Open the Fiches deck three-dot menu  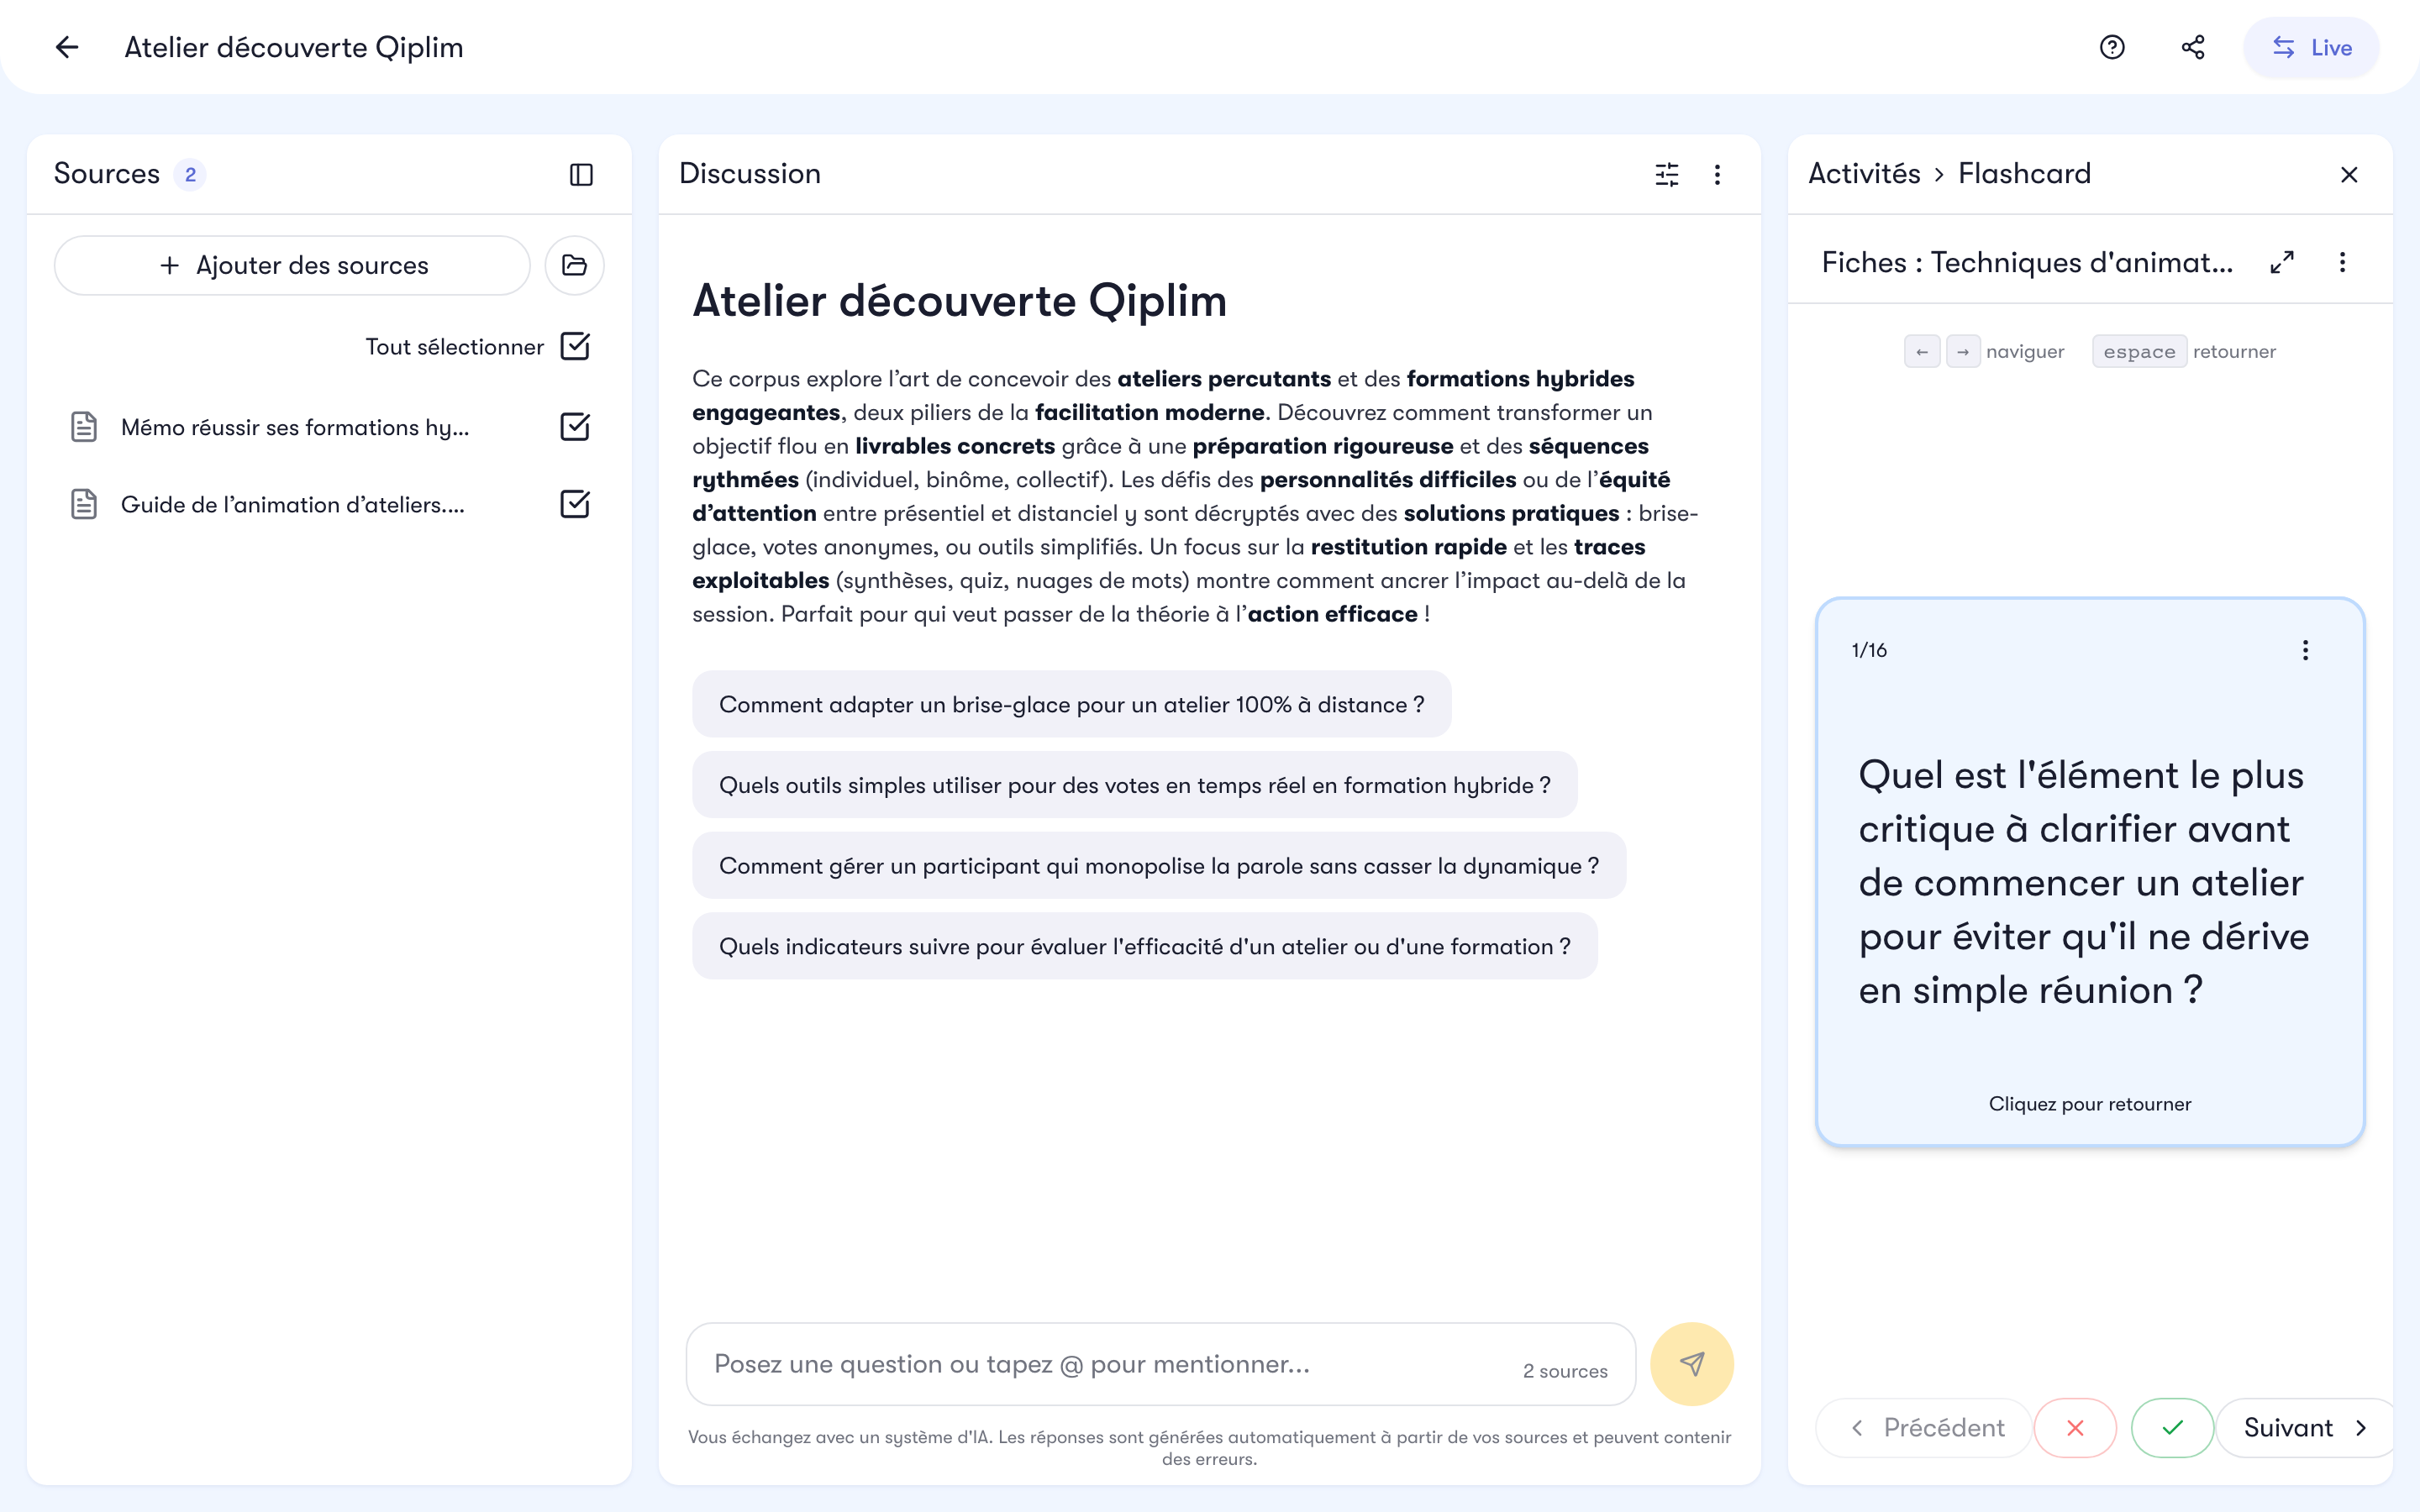(x=2342, y=262)
